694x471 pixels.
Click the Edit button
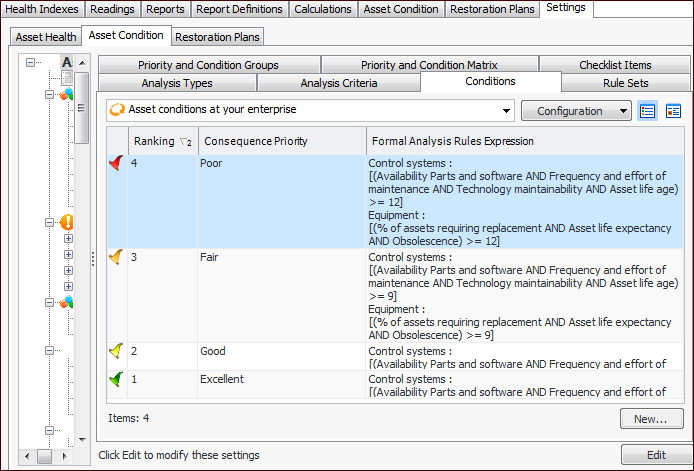655,455
